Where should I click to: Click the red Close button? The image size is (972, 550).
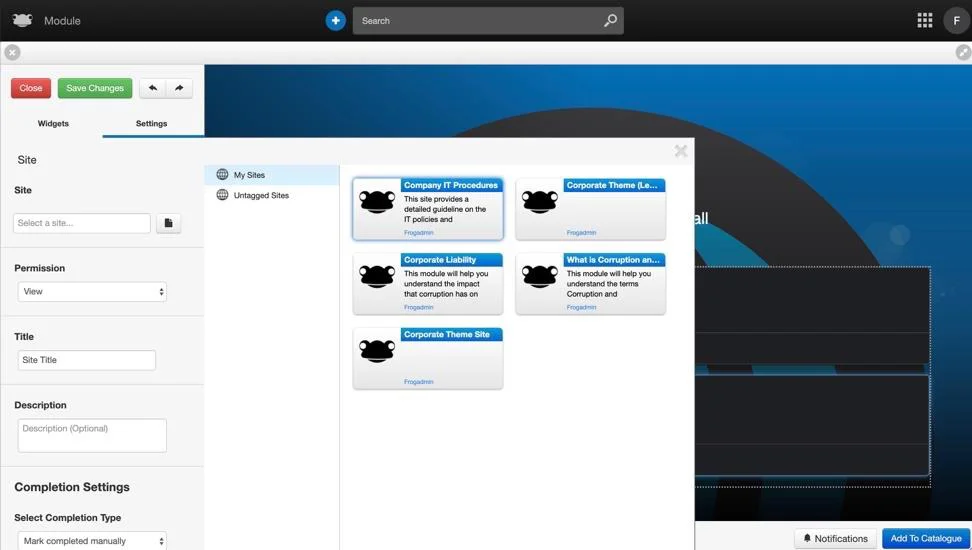[x=31, y=88]
